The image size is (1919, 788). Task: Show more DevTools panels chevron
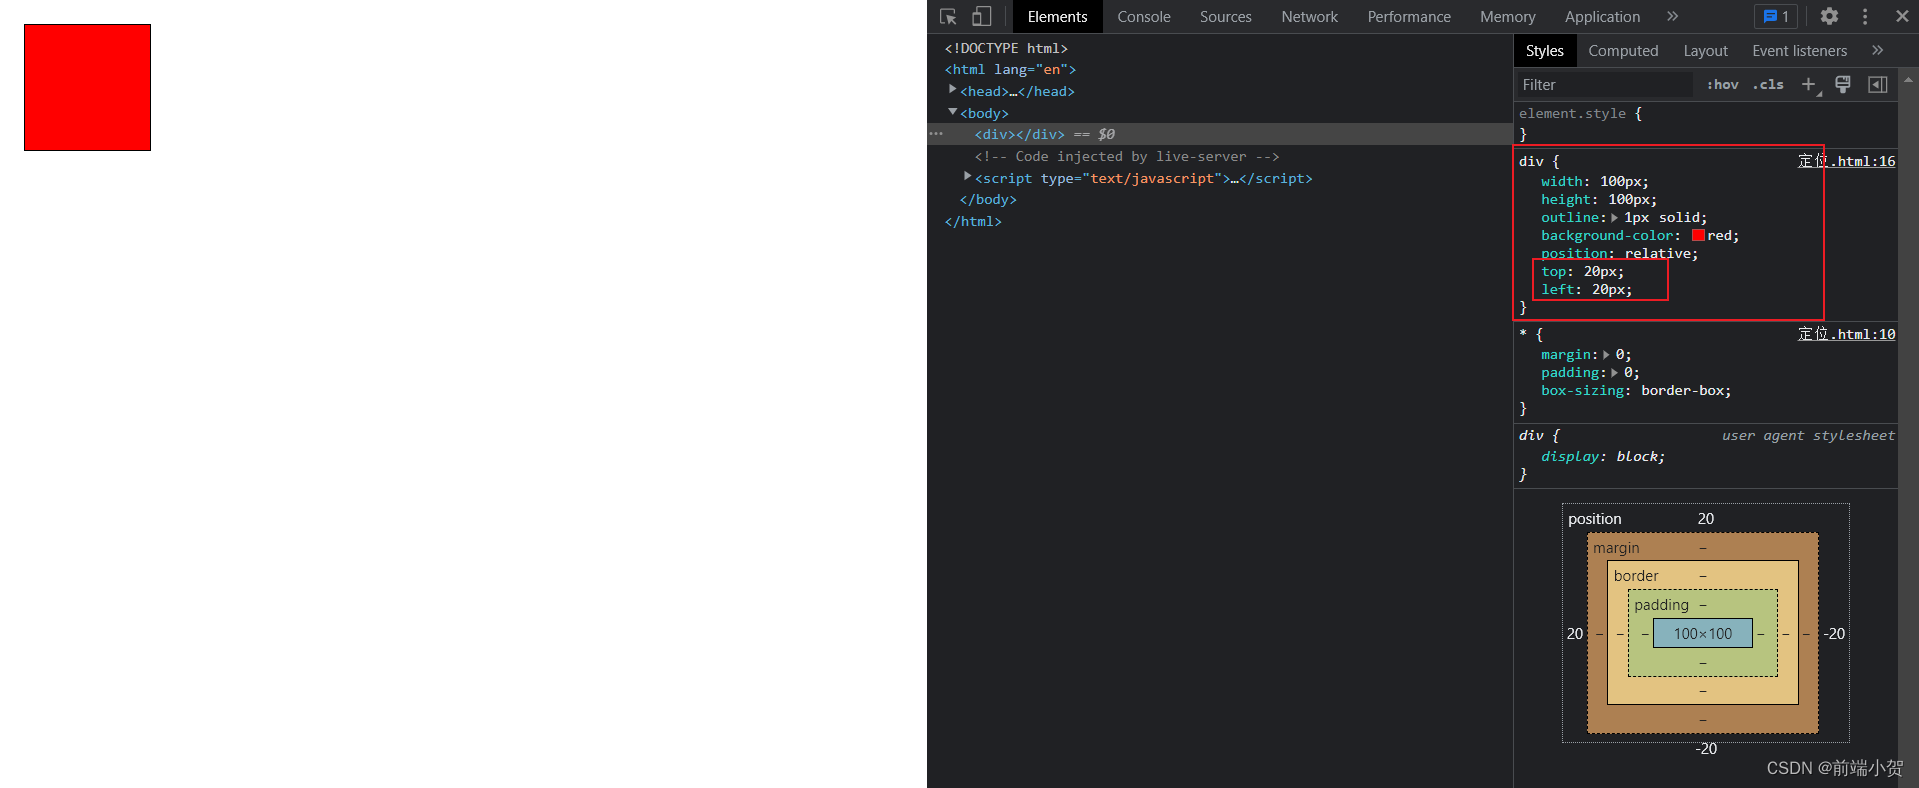pyautogui.click(x=1672, y=16)
